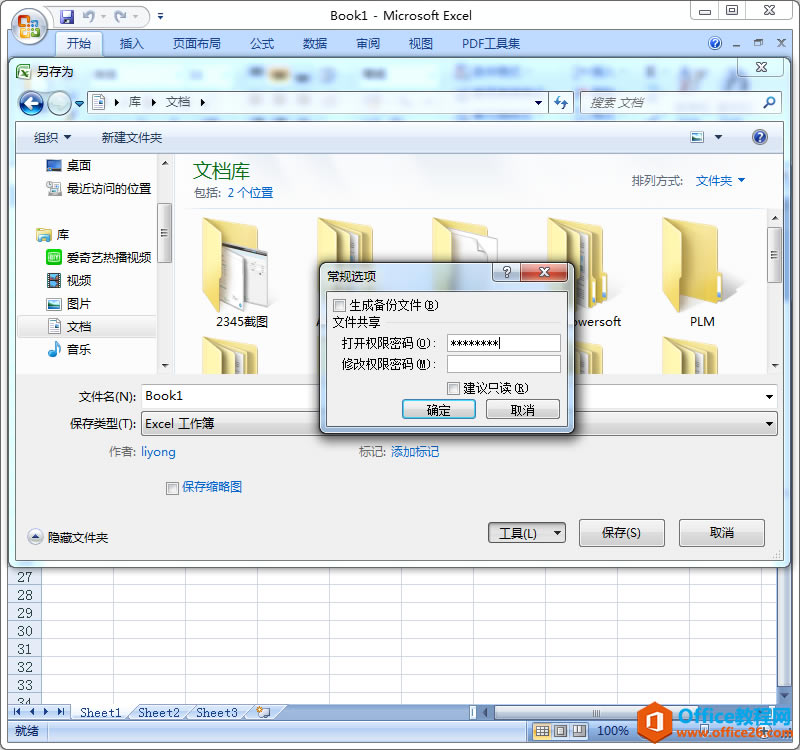The image size is (800, 750).
Task: Click 新建文件夹 button
Action: pyautogui.click(x=132, y=137)
